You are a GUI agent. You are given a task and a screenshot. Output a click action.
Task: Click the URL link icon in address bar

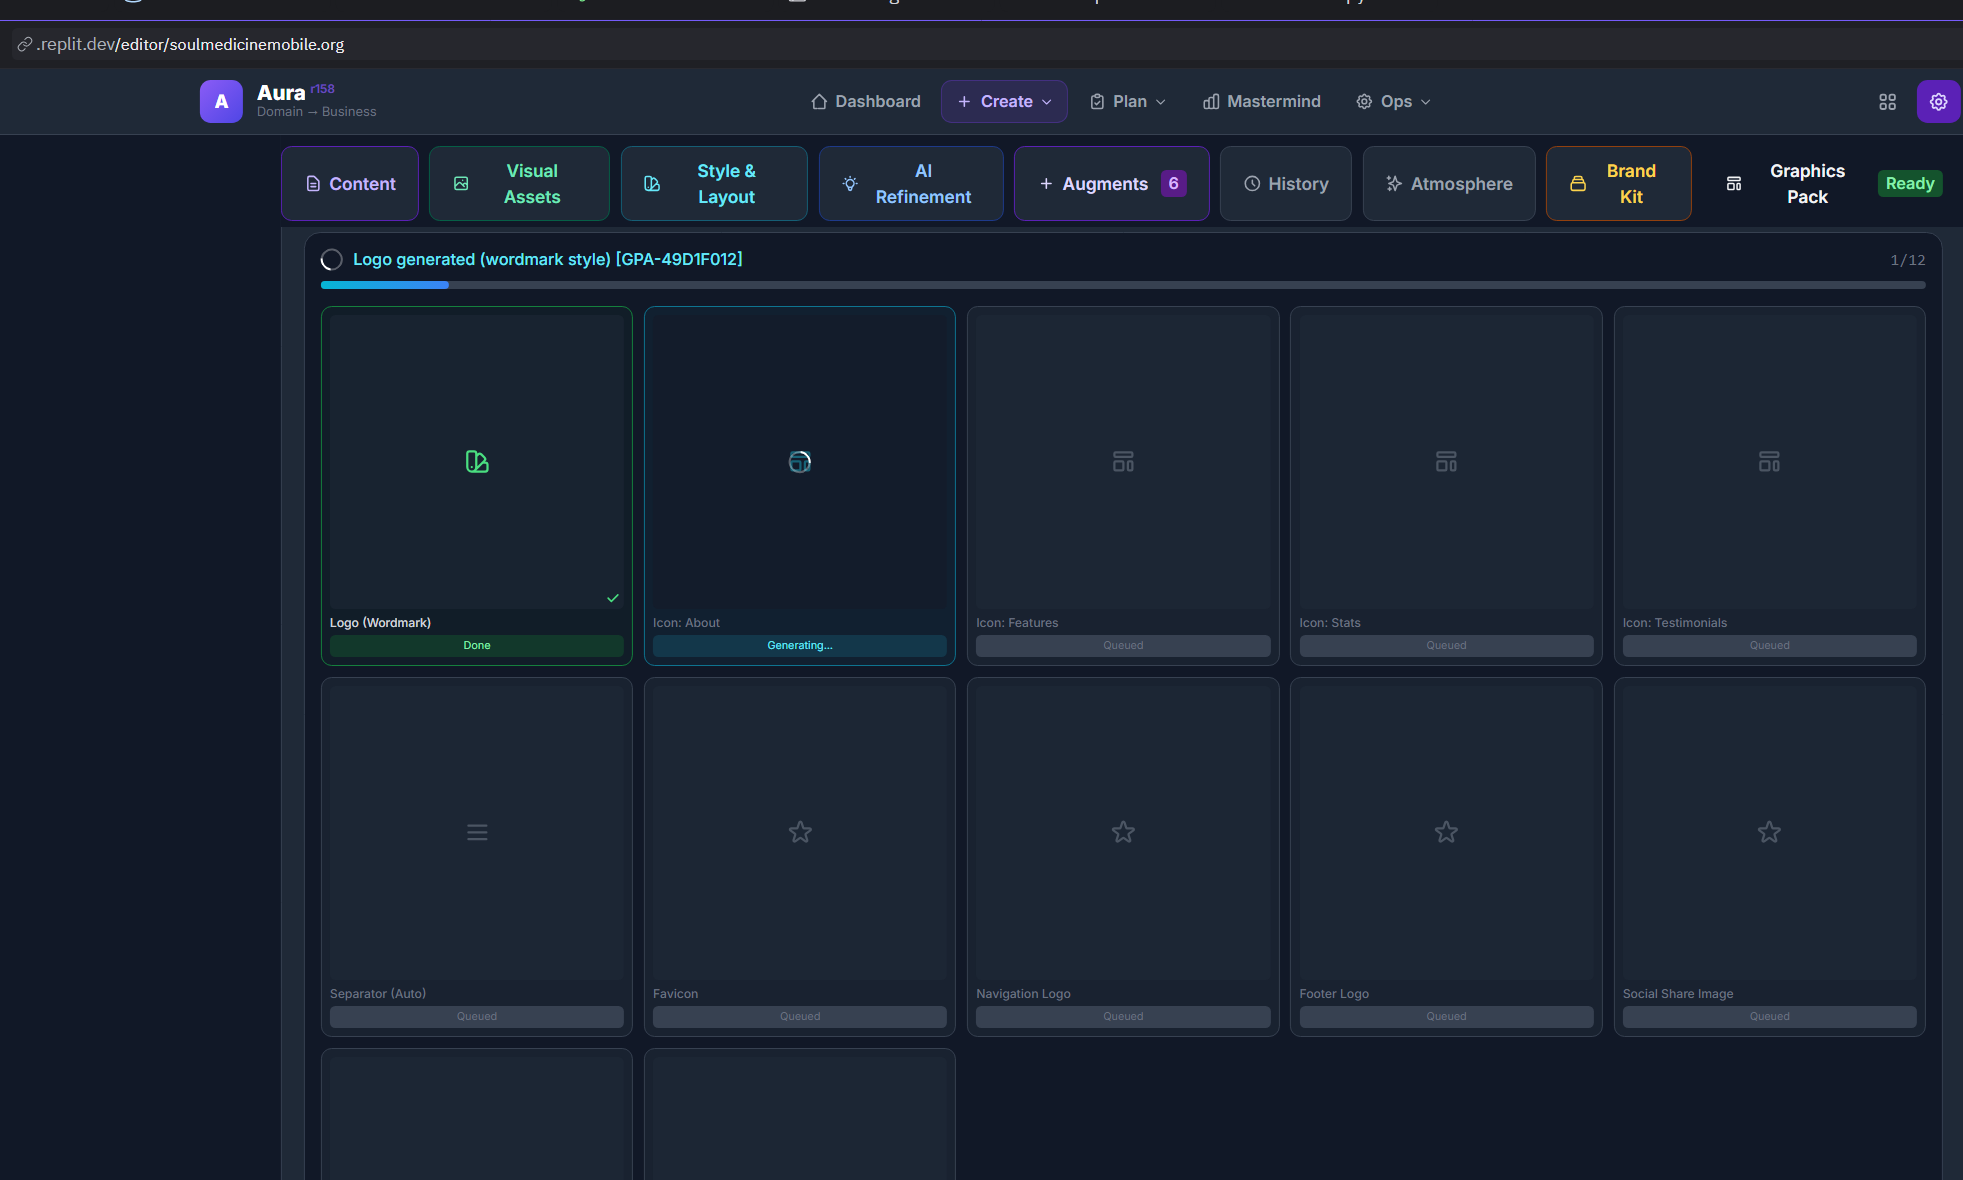click(x=25, y=44)
